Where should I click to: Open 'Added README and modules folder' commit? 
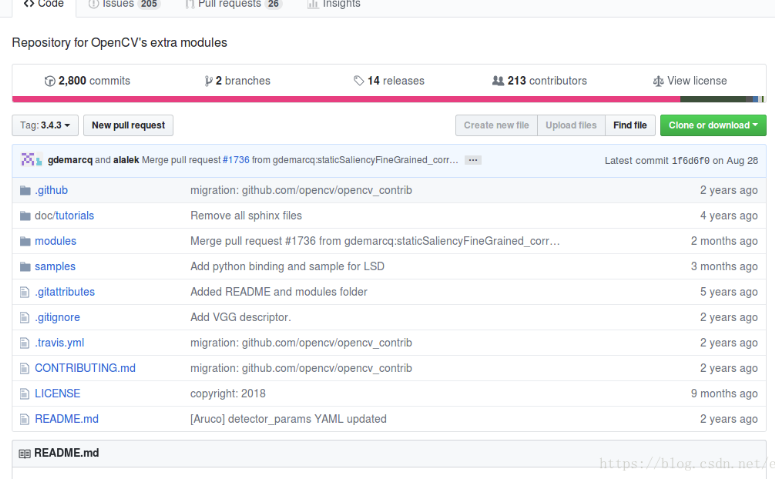(x=279, y=292)
